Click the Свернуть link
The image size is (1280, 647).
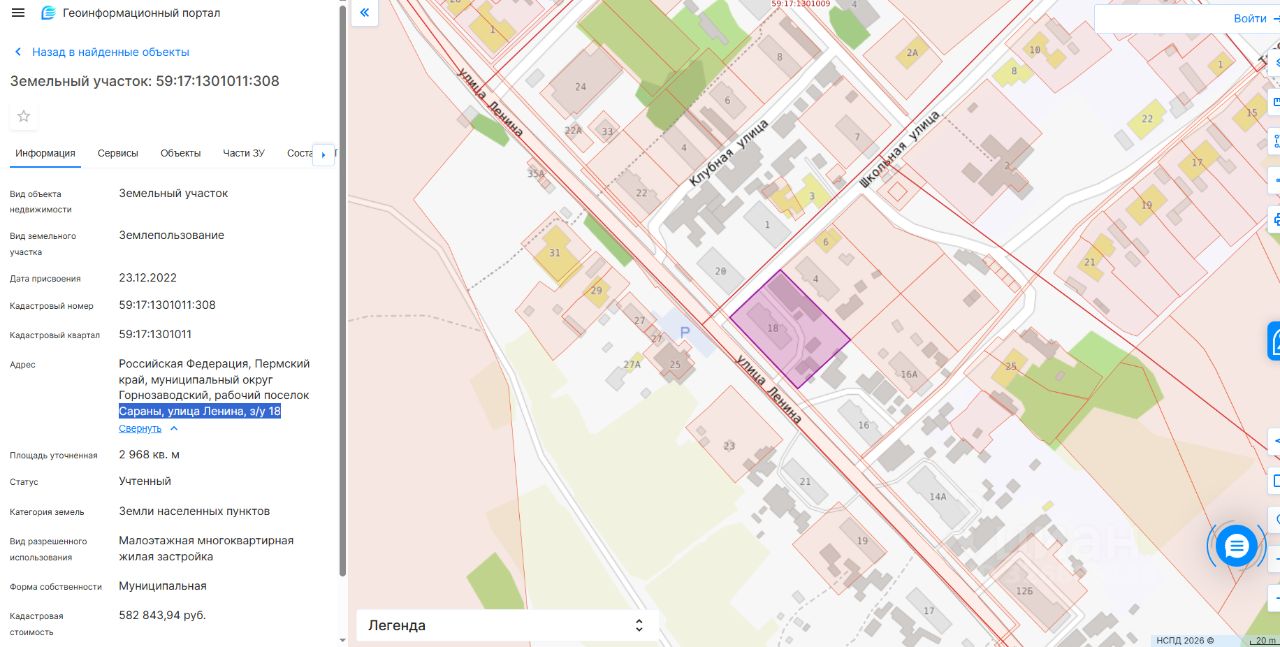[x=140, y=428]
